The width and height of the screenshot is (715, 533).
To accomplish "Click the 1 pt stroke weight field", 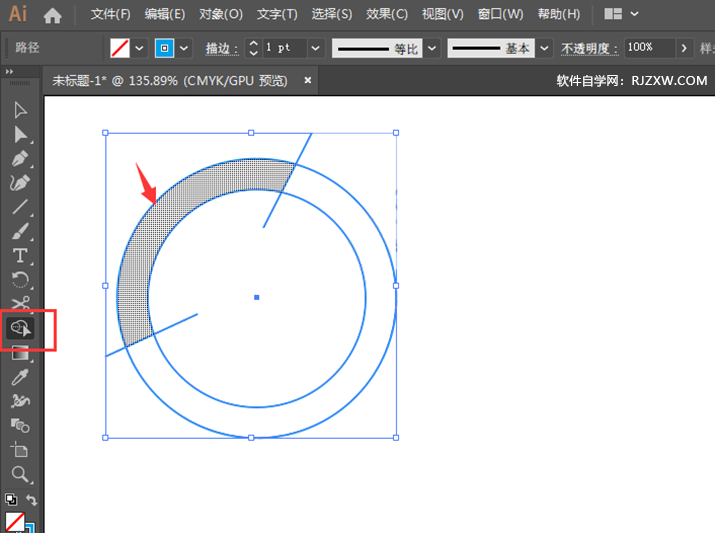I will [x=284, y=48].
